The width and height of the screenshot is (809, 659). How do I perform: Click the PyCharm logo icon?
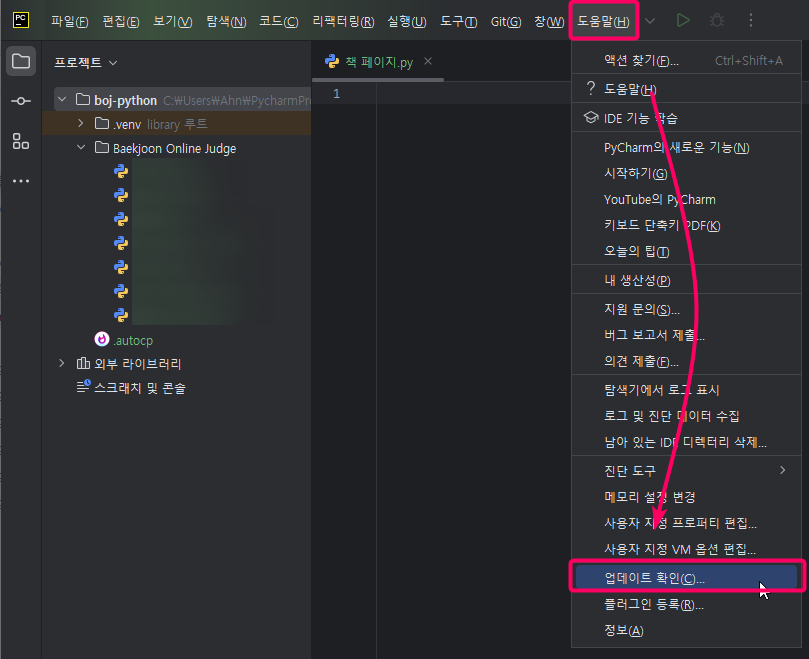(x=21, y=20)
